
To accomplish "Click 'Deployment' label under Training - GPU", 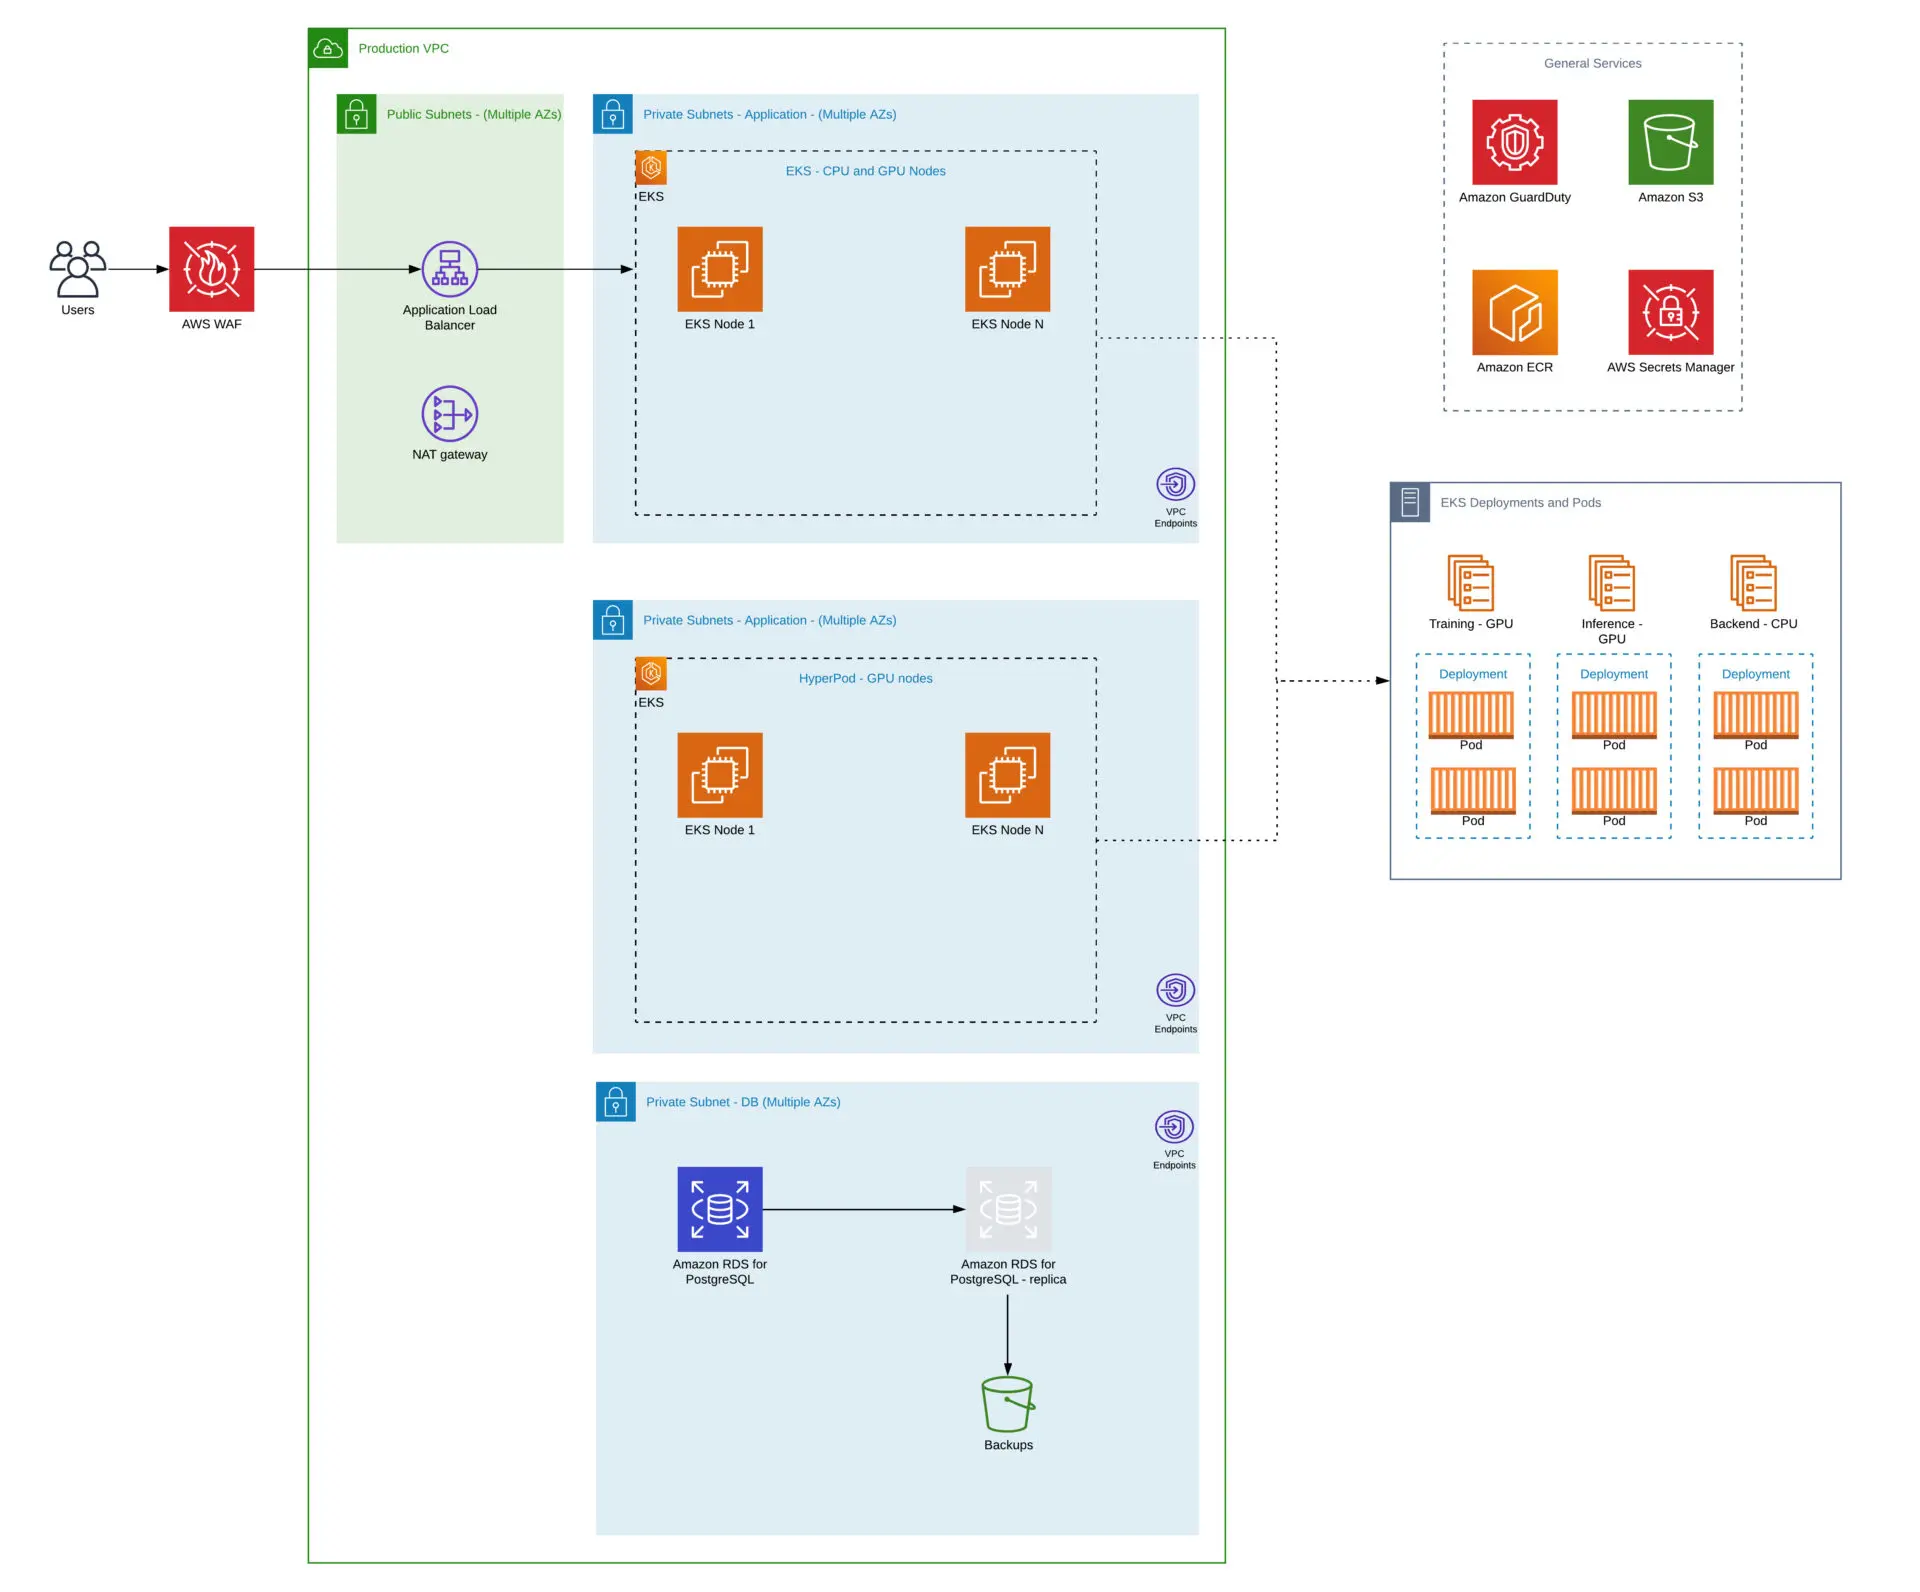I will 1473,674.
